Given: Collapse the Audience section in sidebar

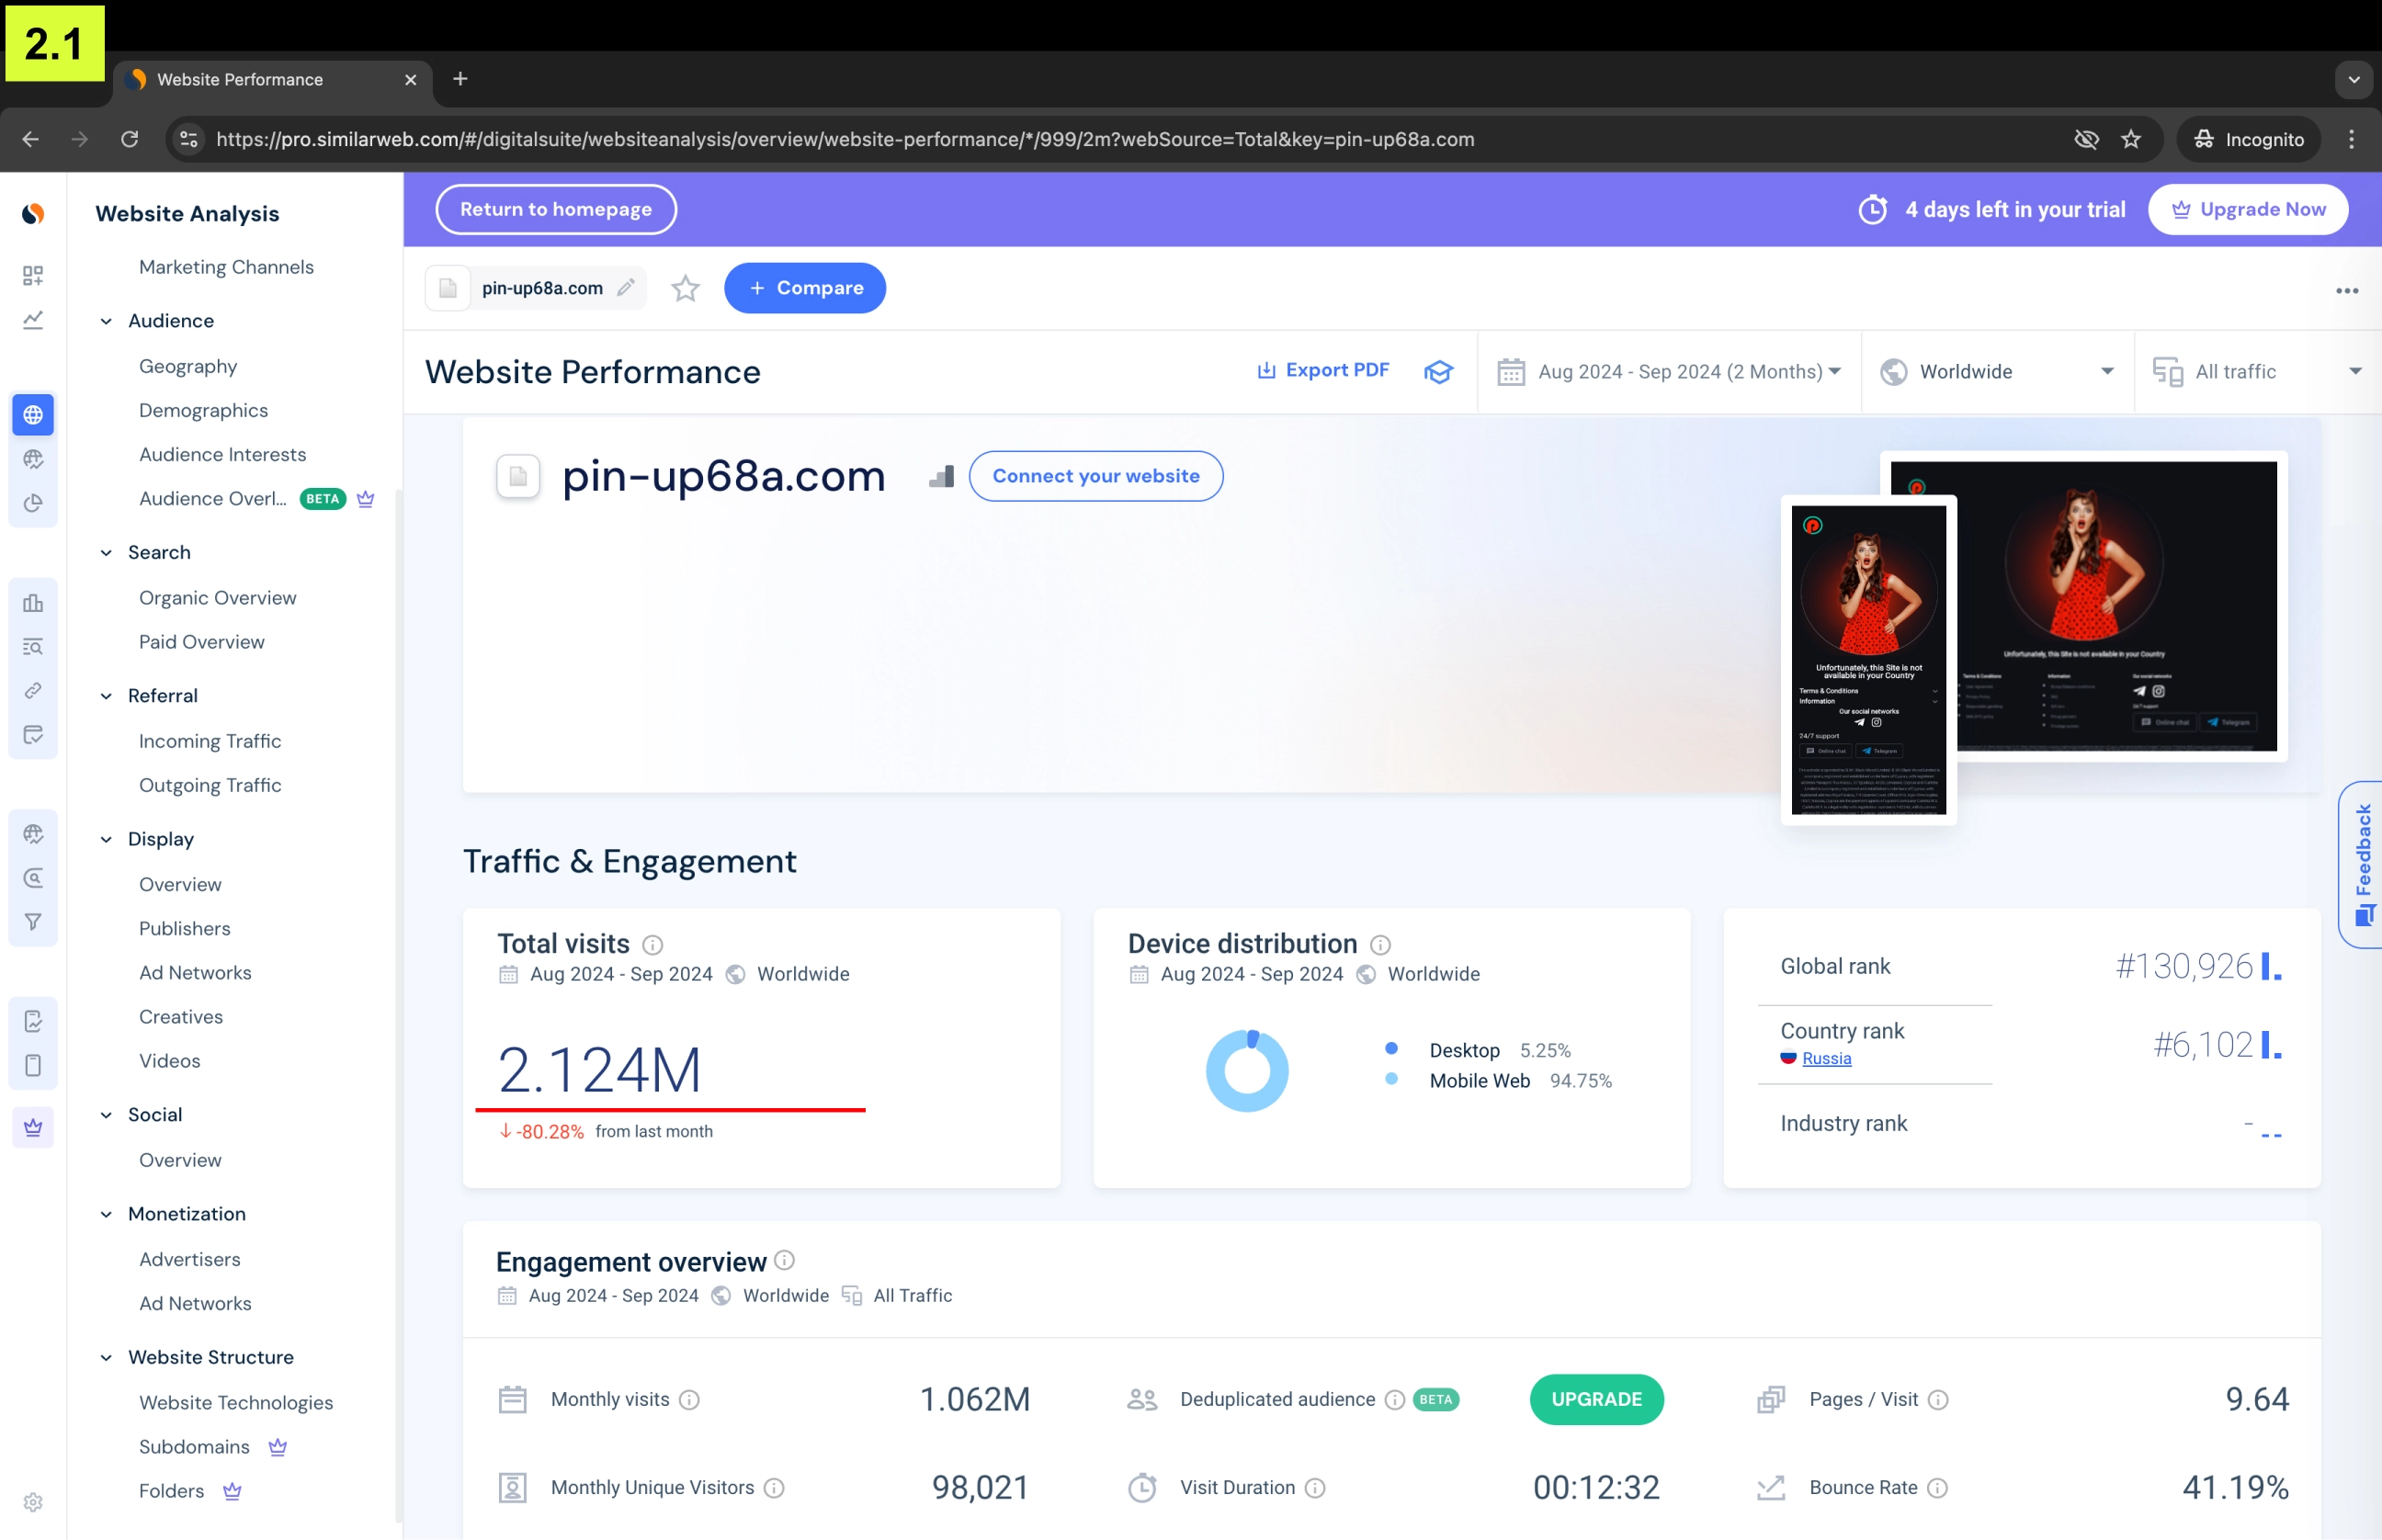Looking at the screenshot, I should [106, 320].
